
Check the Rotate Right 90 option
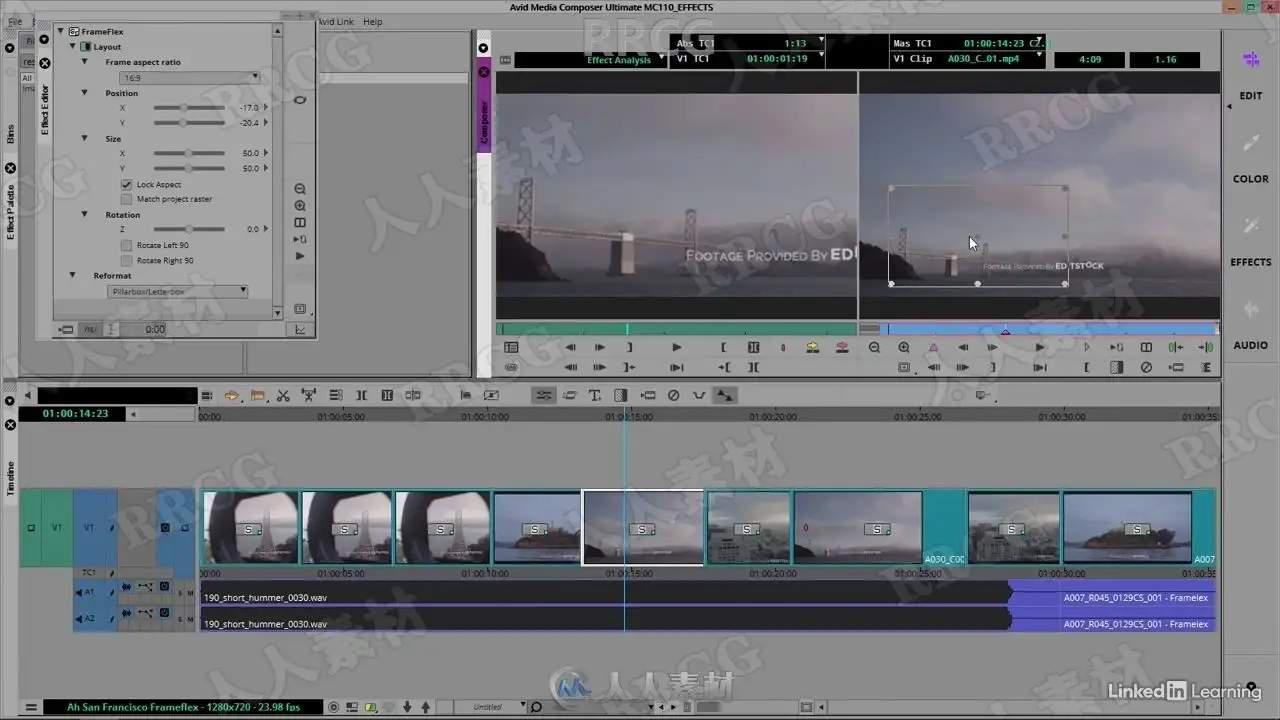127,260
